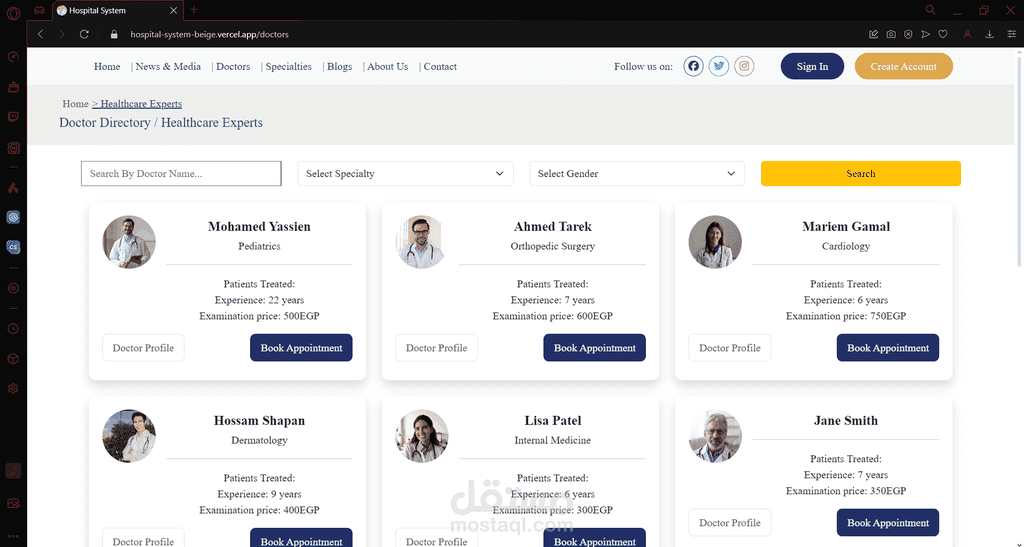Viewport: 1024px width, 547px height.
Task: Click the 'Orthopedic Surgery' specialty text
Action: click(x=552, y=246)
